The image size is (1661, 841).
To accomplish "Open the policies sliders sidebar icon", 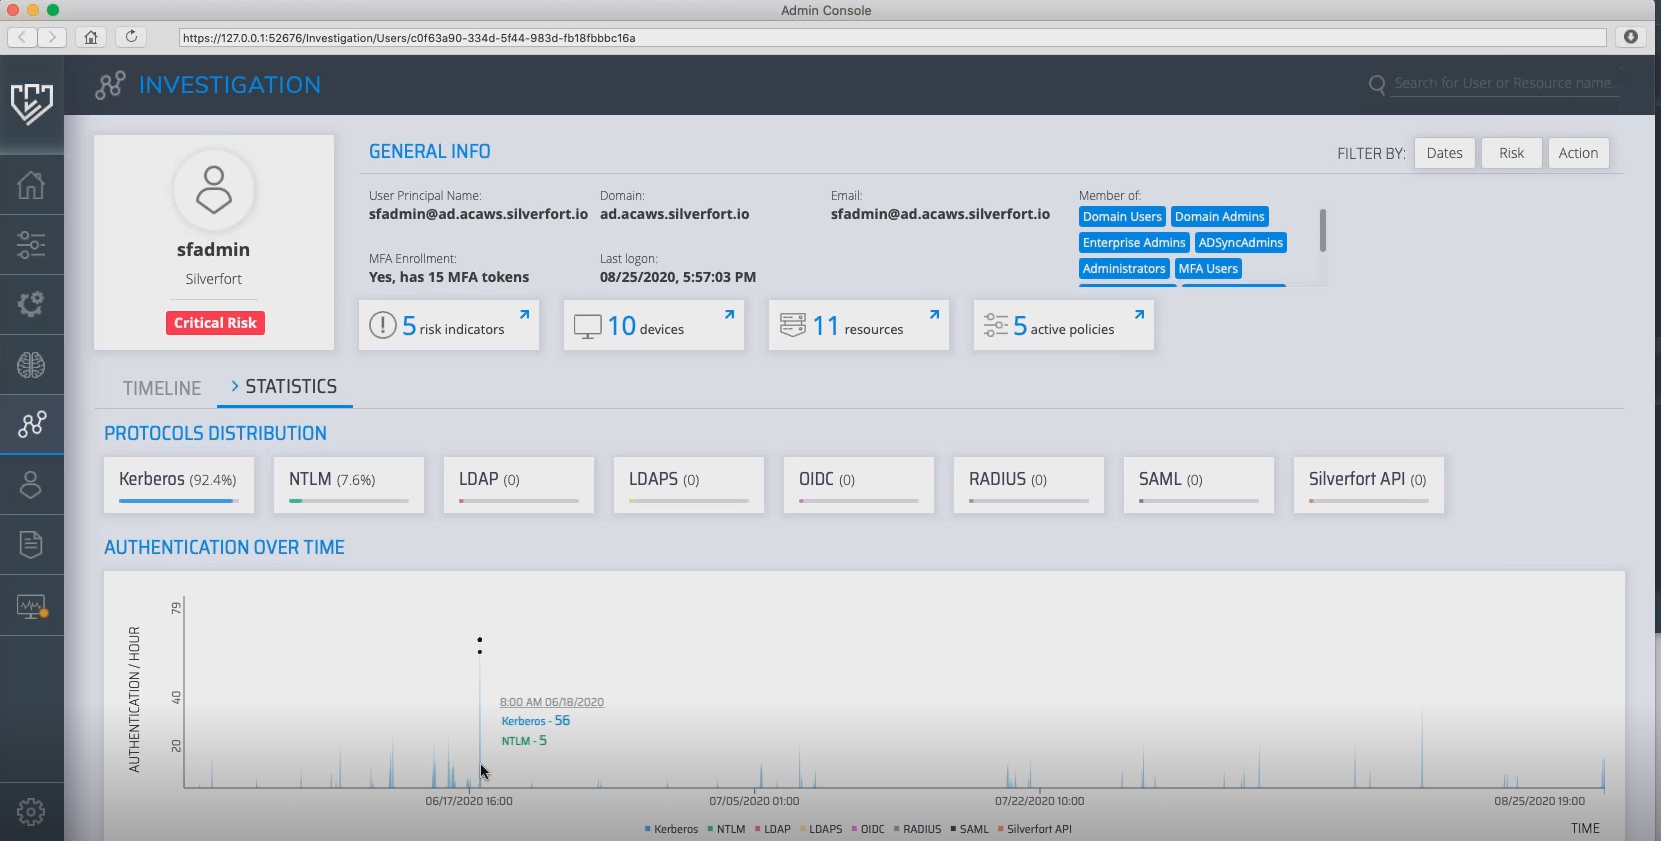I will pyautogui.click(x=31, y=245).
